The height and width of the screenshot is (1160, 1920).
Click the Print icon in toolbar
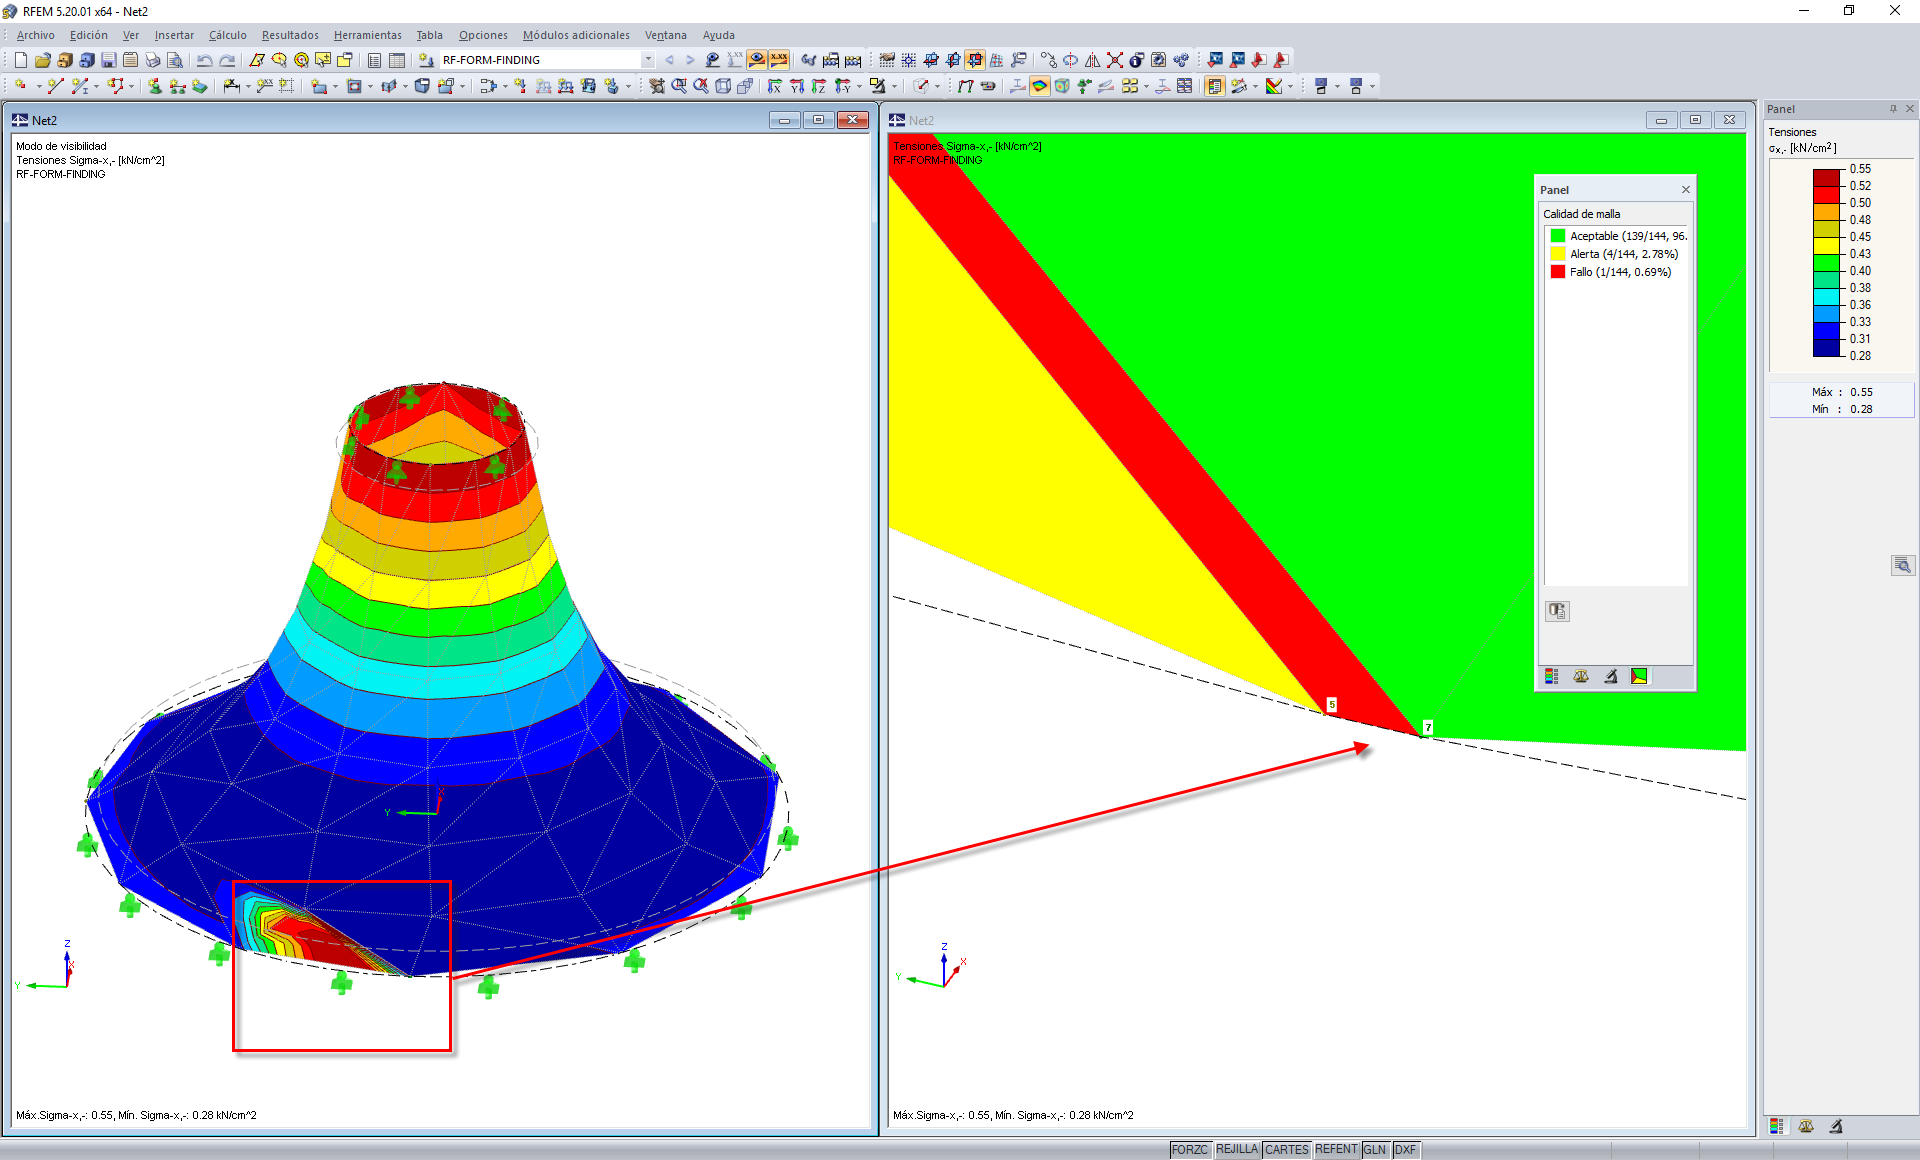[x=153, y=60]
